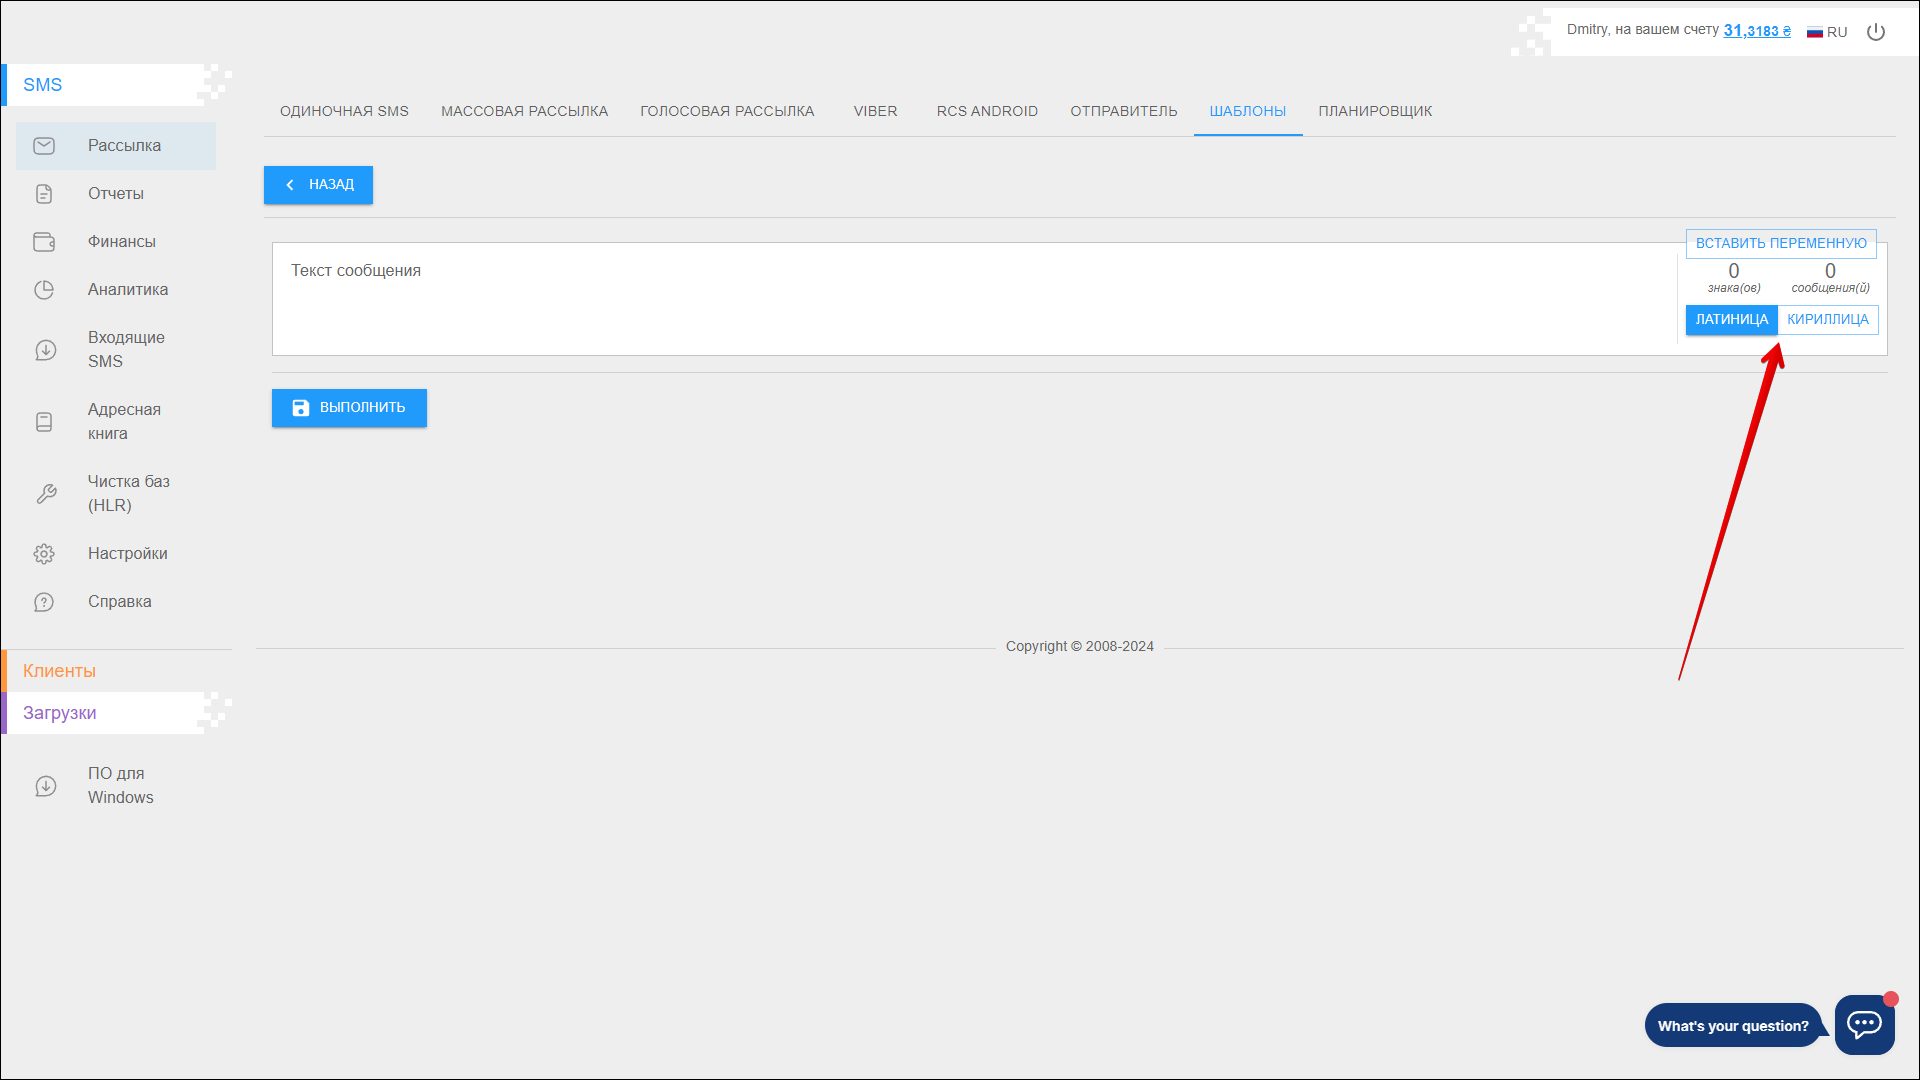The width and height of the screenshot is (1920, 1080).
Task: Open the МАССОВАЯ РАССЫЛКА tab
Action: pos(524,111)
